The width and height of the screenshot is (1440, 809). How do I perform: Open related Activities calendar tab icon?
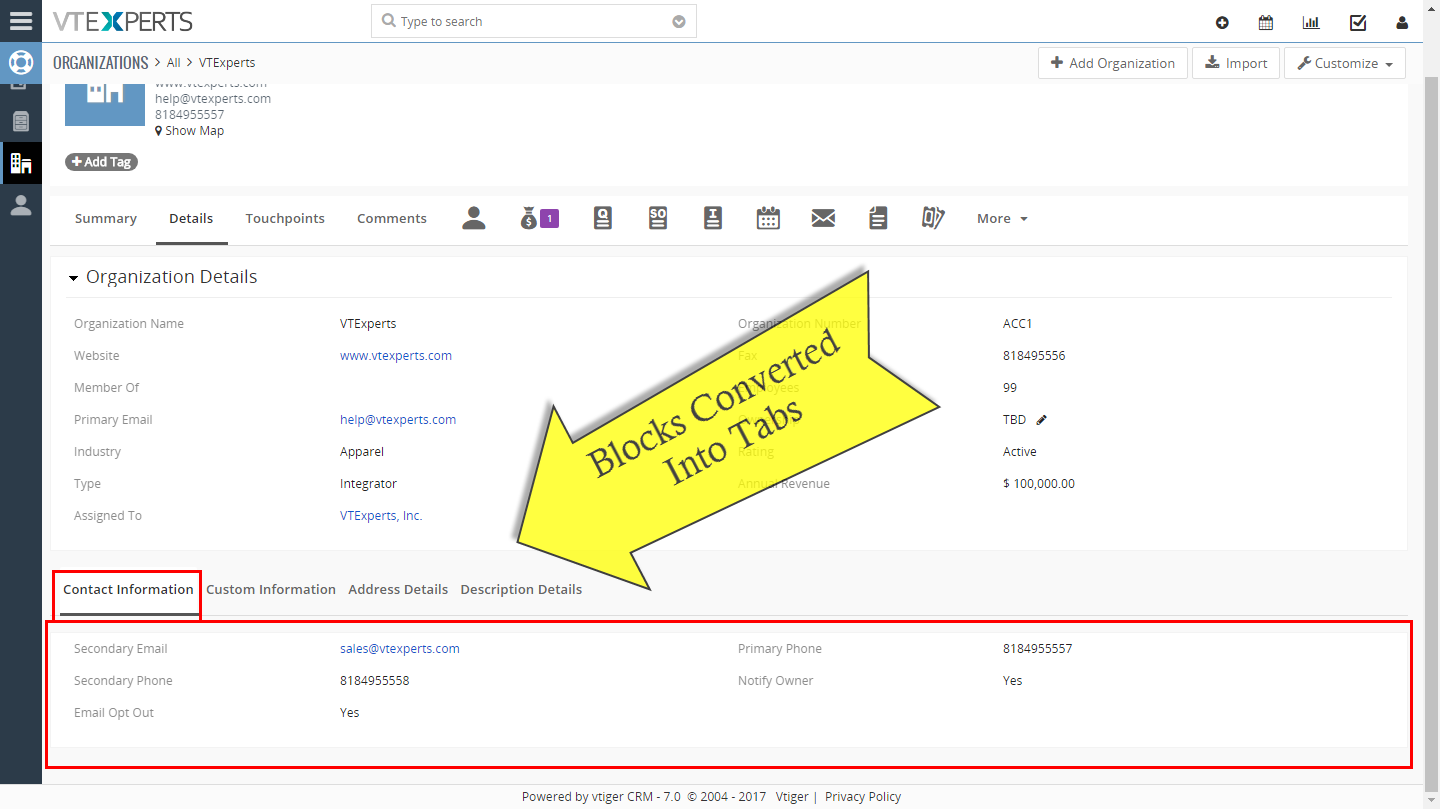pyautogui.click(x=768, y=218)
